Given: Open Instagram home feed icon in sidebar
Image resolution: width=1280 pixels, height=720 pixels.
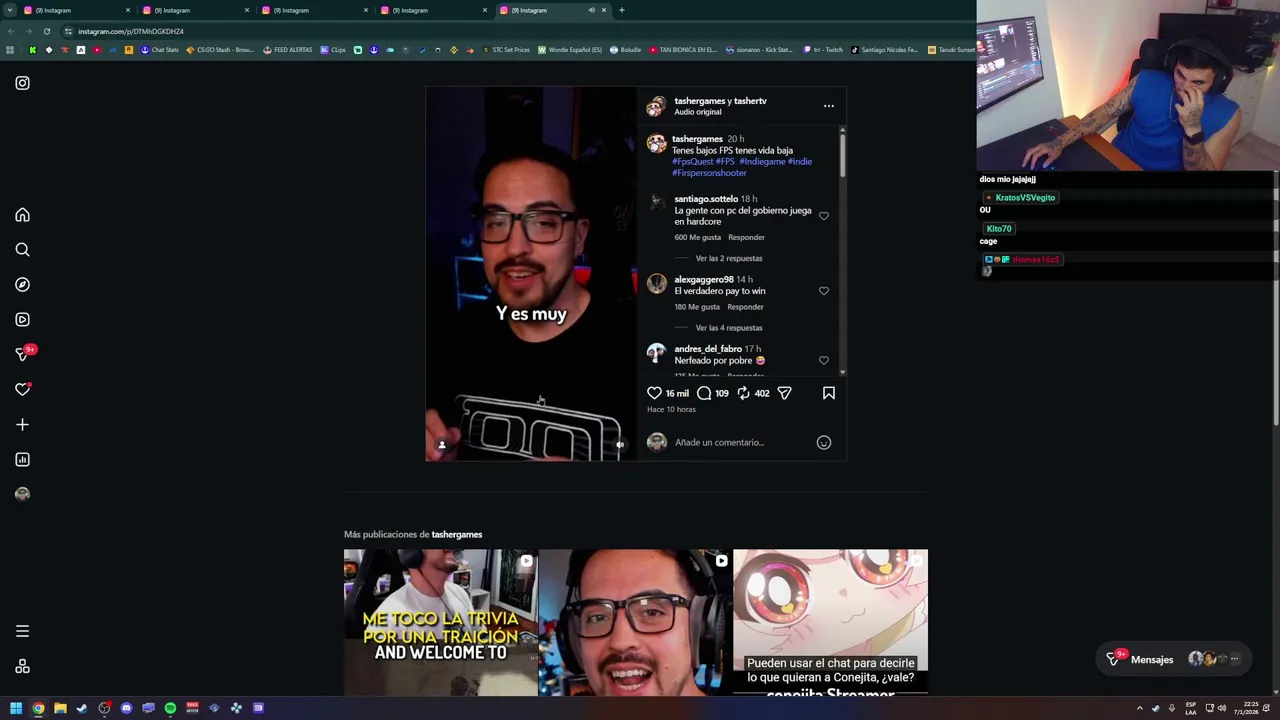Looking at the screenshot, I should coord(22,215).
